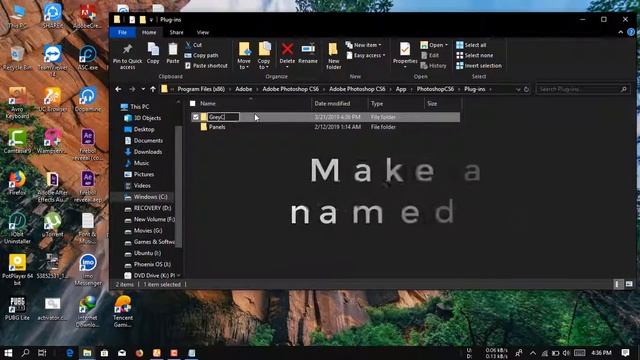Open RECOVERY (D:) drive in navigation pane
Image resolution: width=640 pixels, height=360 pixels.
[x=152, y=208]
